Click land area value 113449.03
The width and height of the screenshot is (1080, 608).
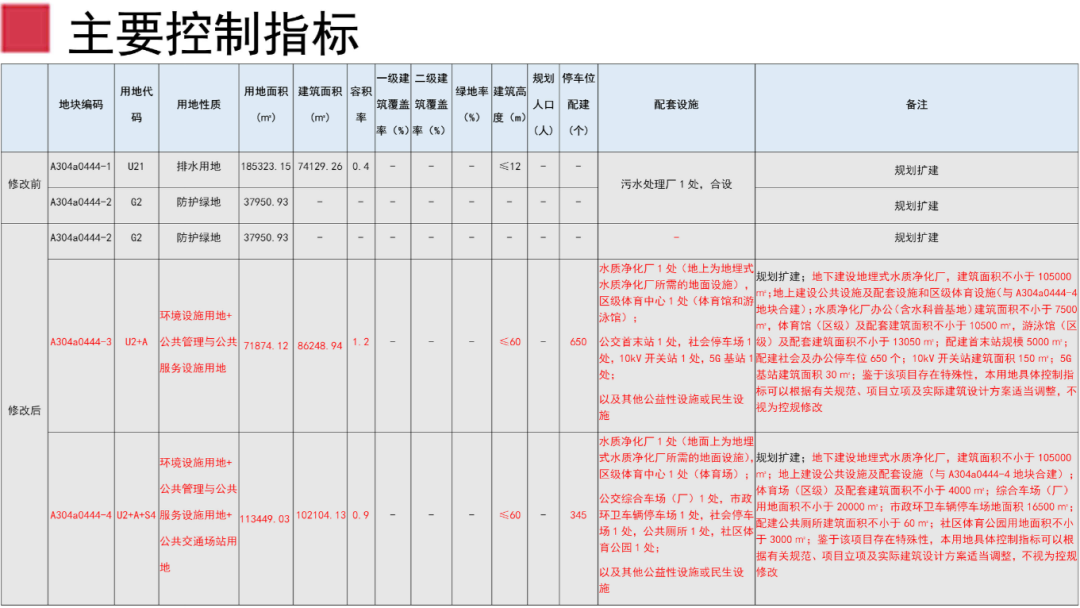pos(266,518)
